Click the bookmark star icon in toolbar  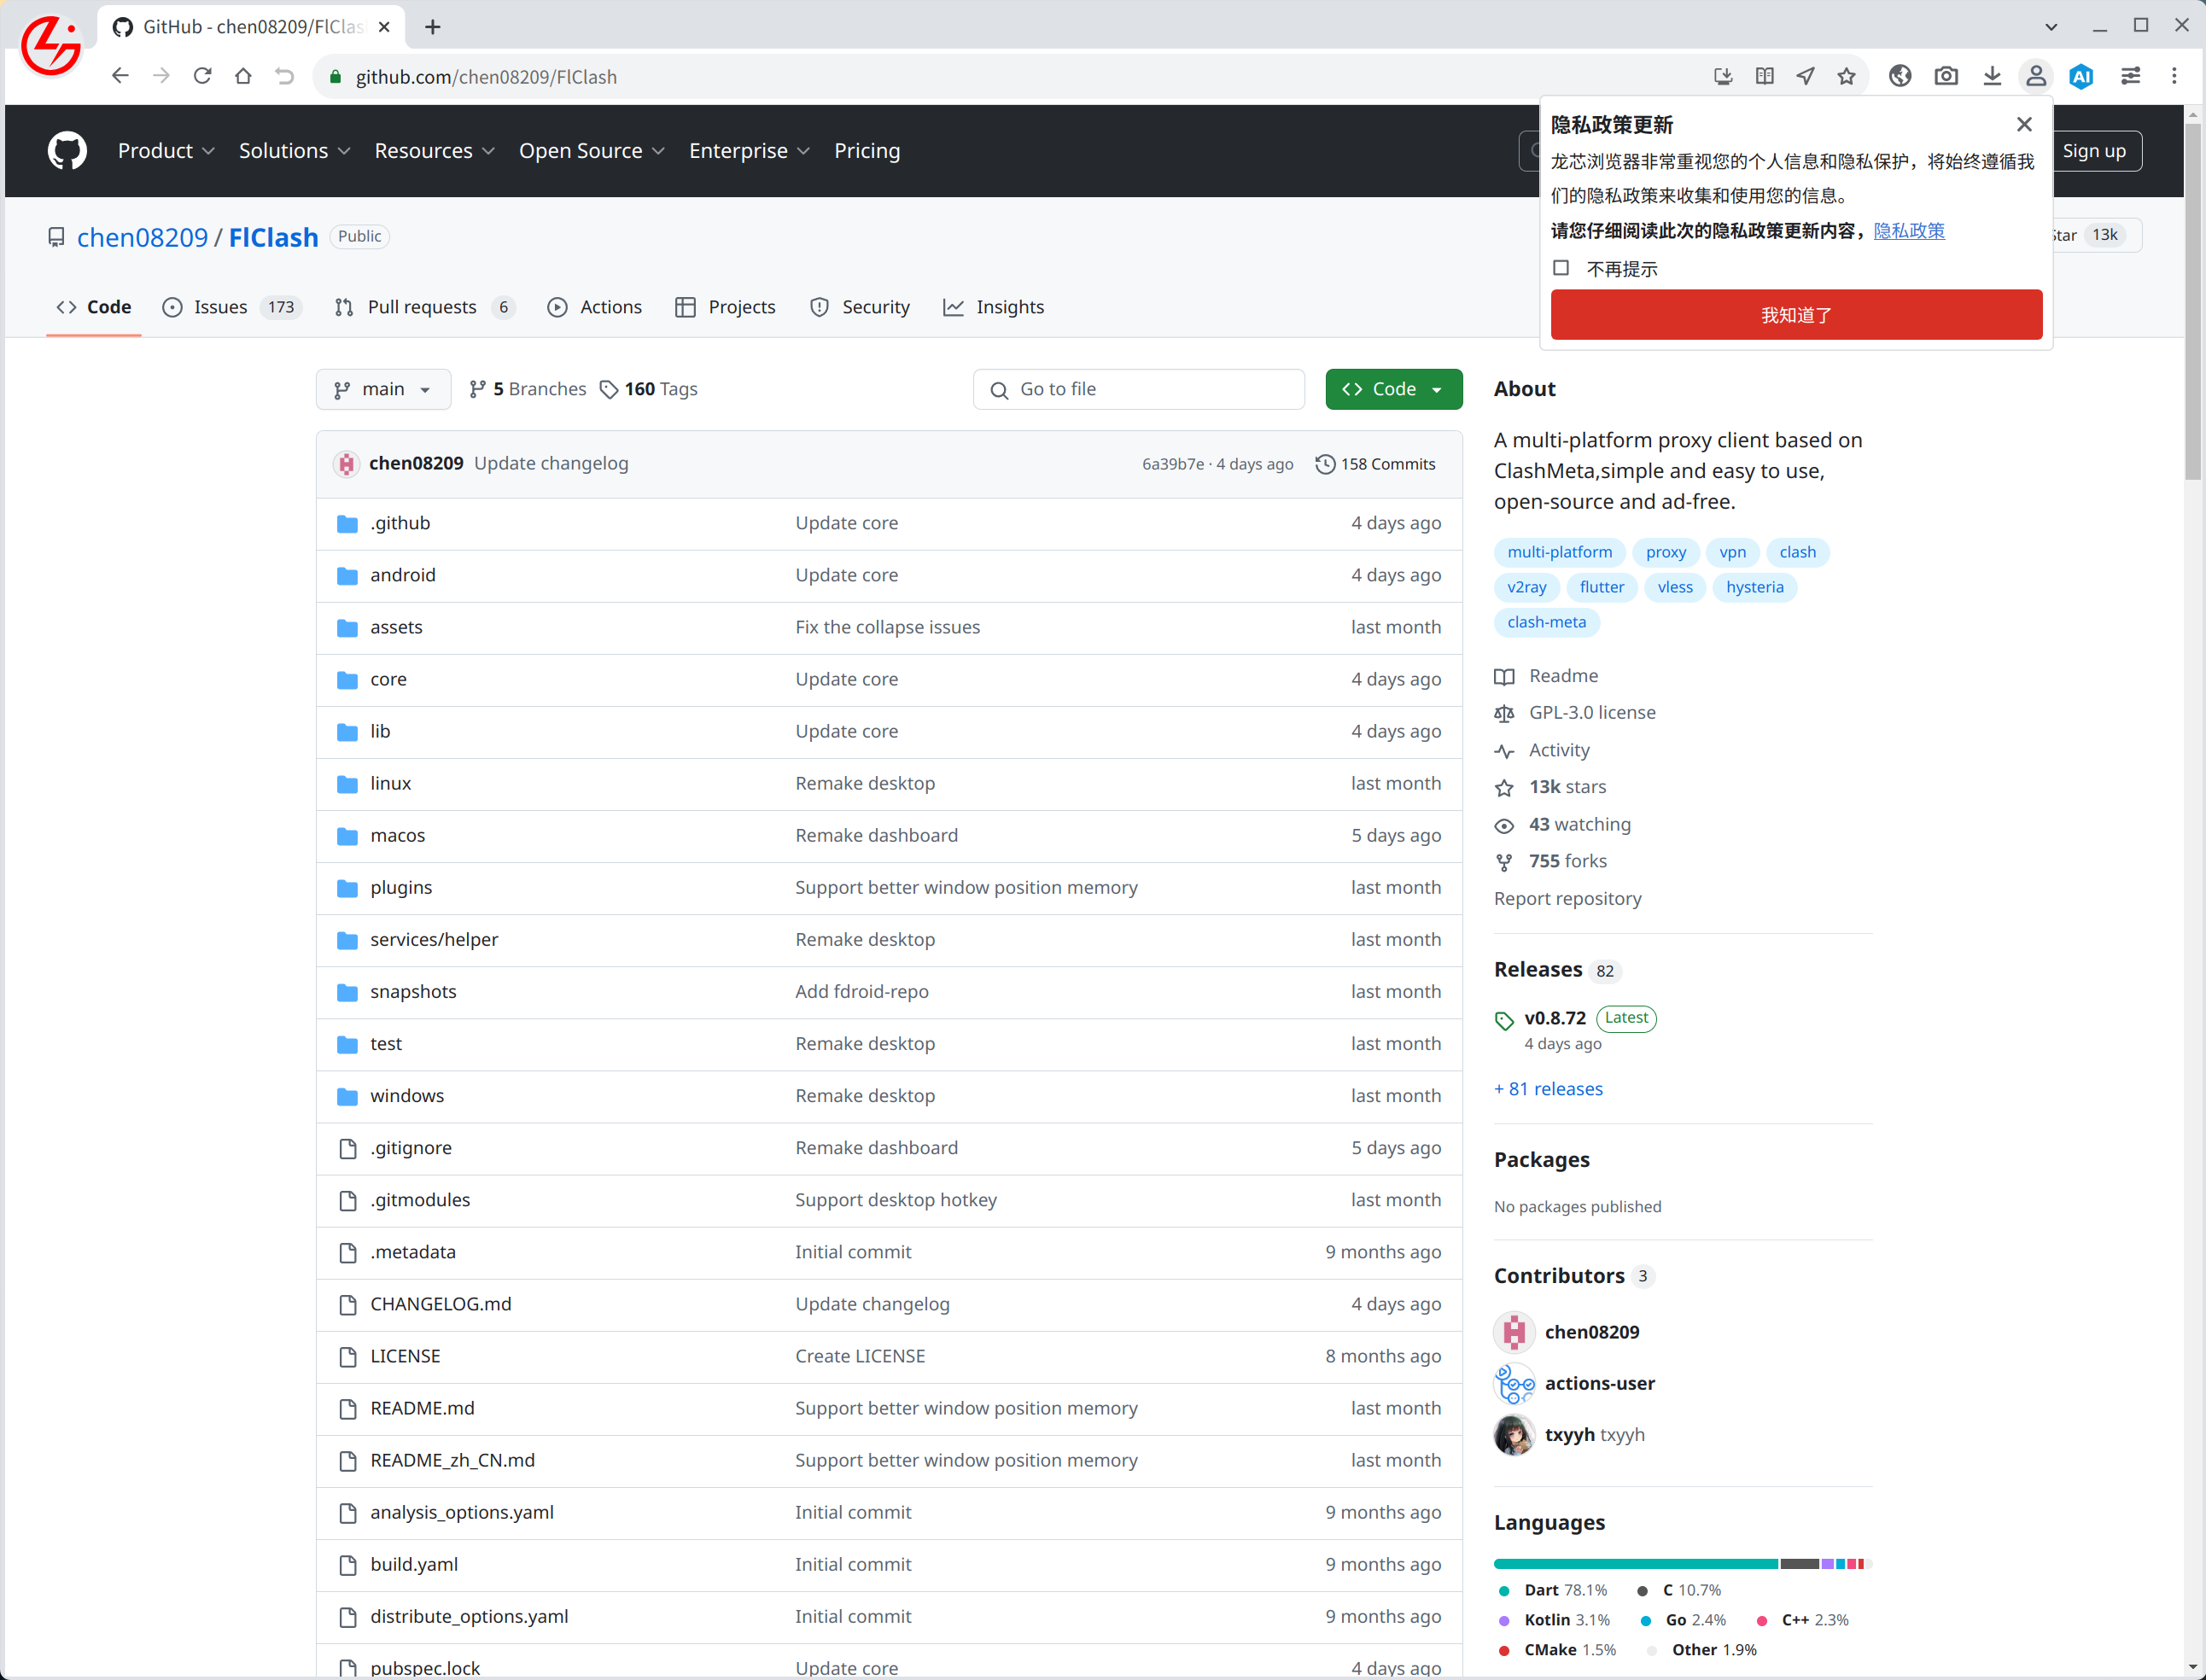pyautogui.click(x=1846, y=76)
